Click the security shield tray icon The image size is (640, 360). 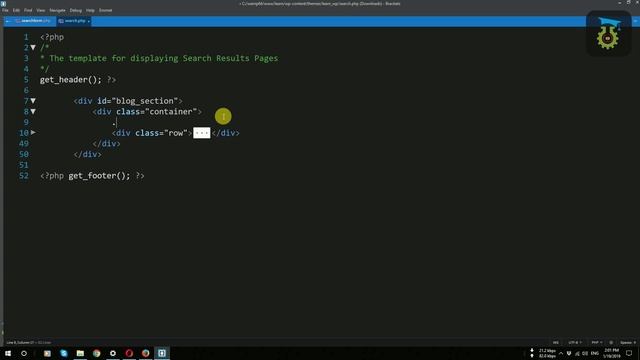[x=569, y=353]
